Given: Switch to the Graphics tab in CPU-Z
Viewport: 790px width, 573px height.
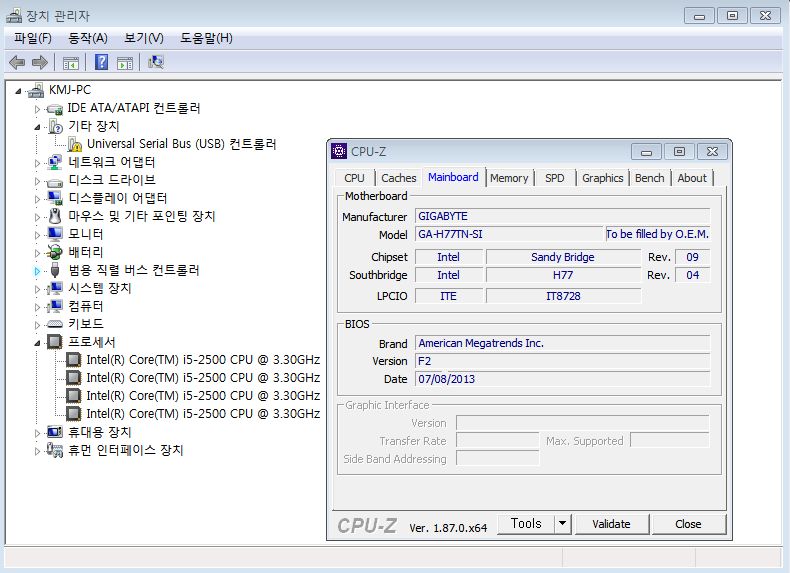Looking at the screenshot, I should [x=603, y=178].
